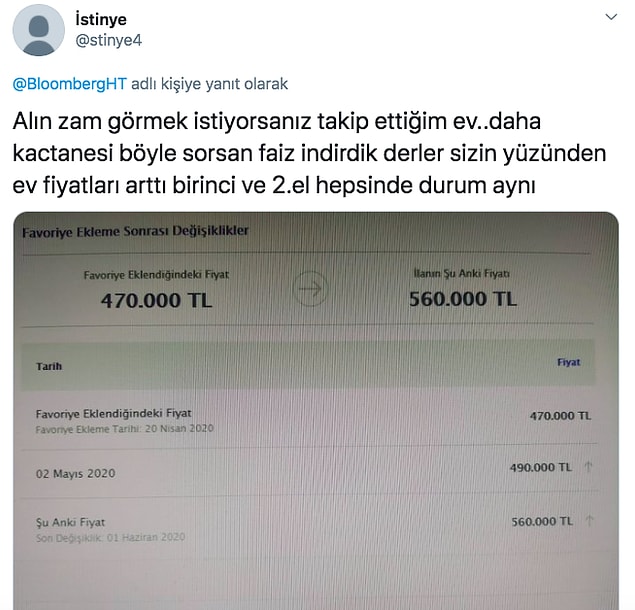
Task: Select the Favoriye Eklendiğindeki Fiyat row
Action: [x=310, y=420]
